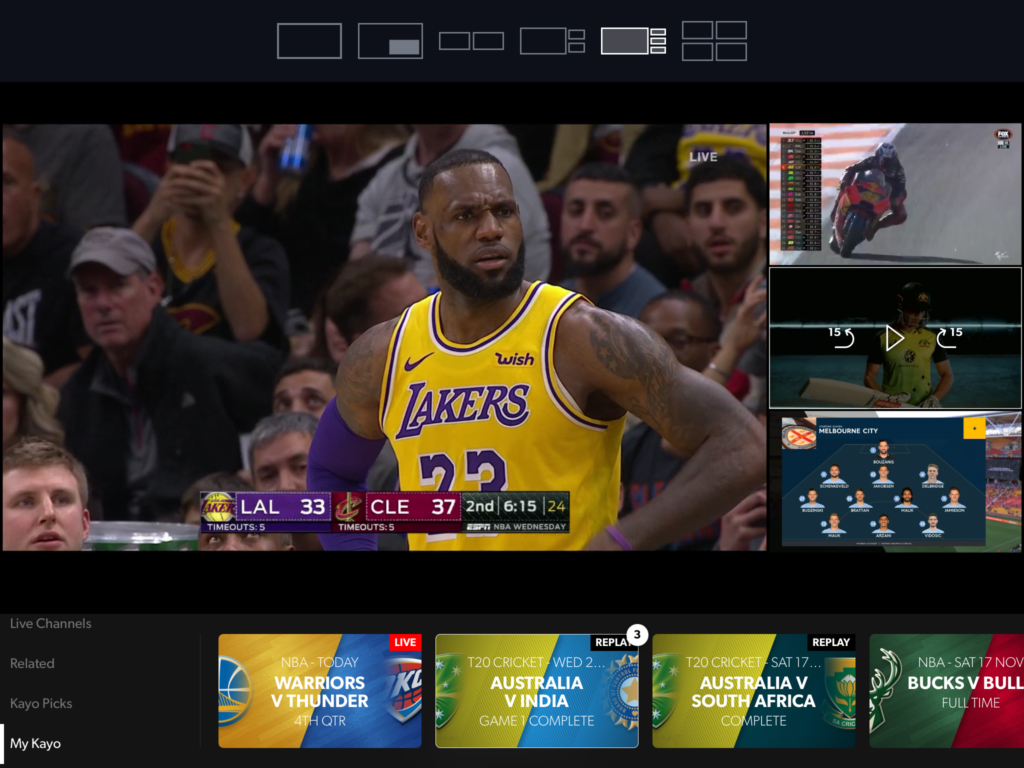Switch to the two side-by-side screens layout
The image size is (1024, 768).
tap(471, 41)
